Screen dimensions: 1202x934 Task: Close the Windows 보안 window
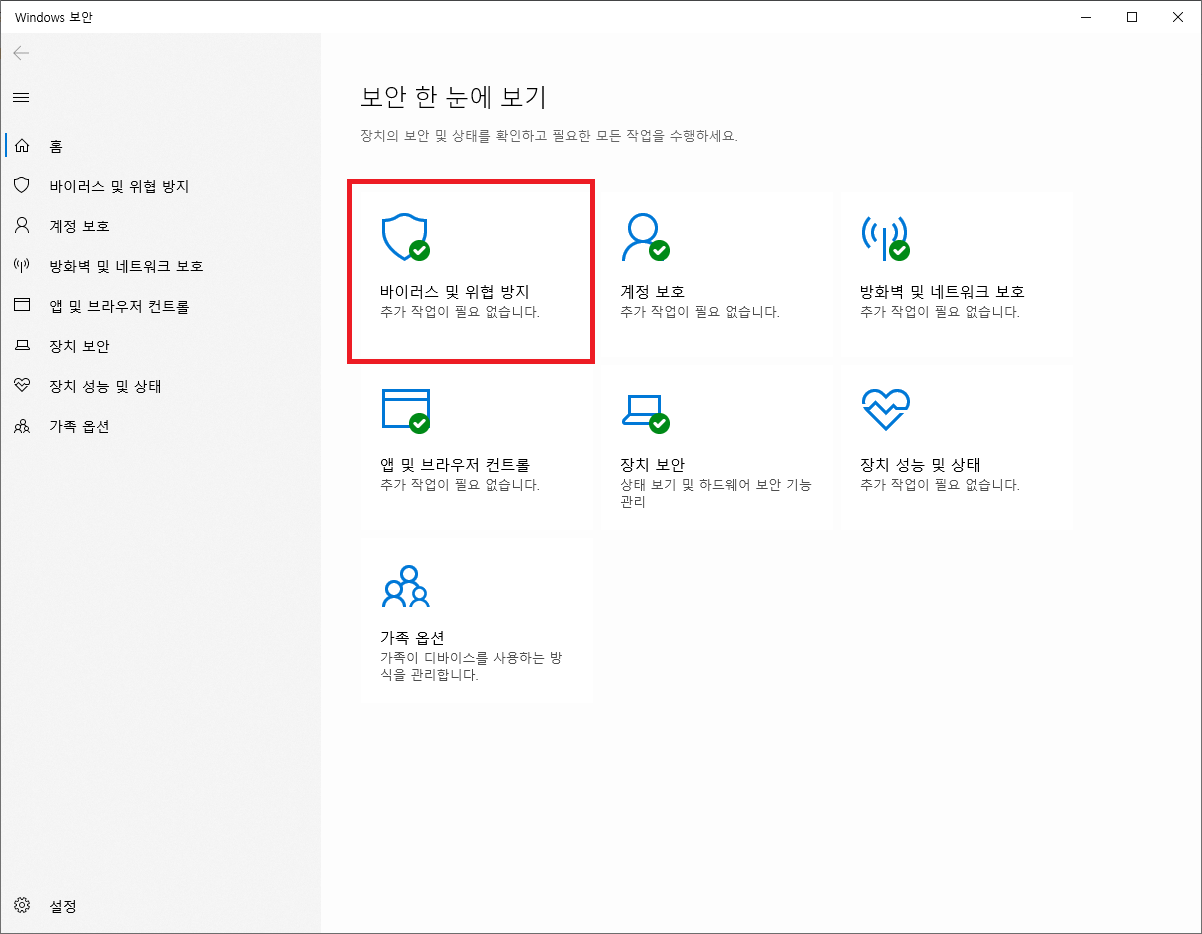pos(1178,17)
